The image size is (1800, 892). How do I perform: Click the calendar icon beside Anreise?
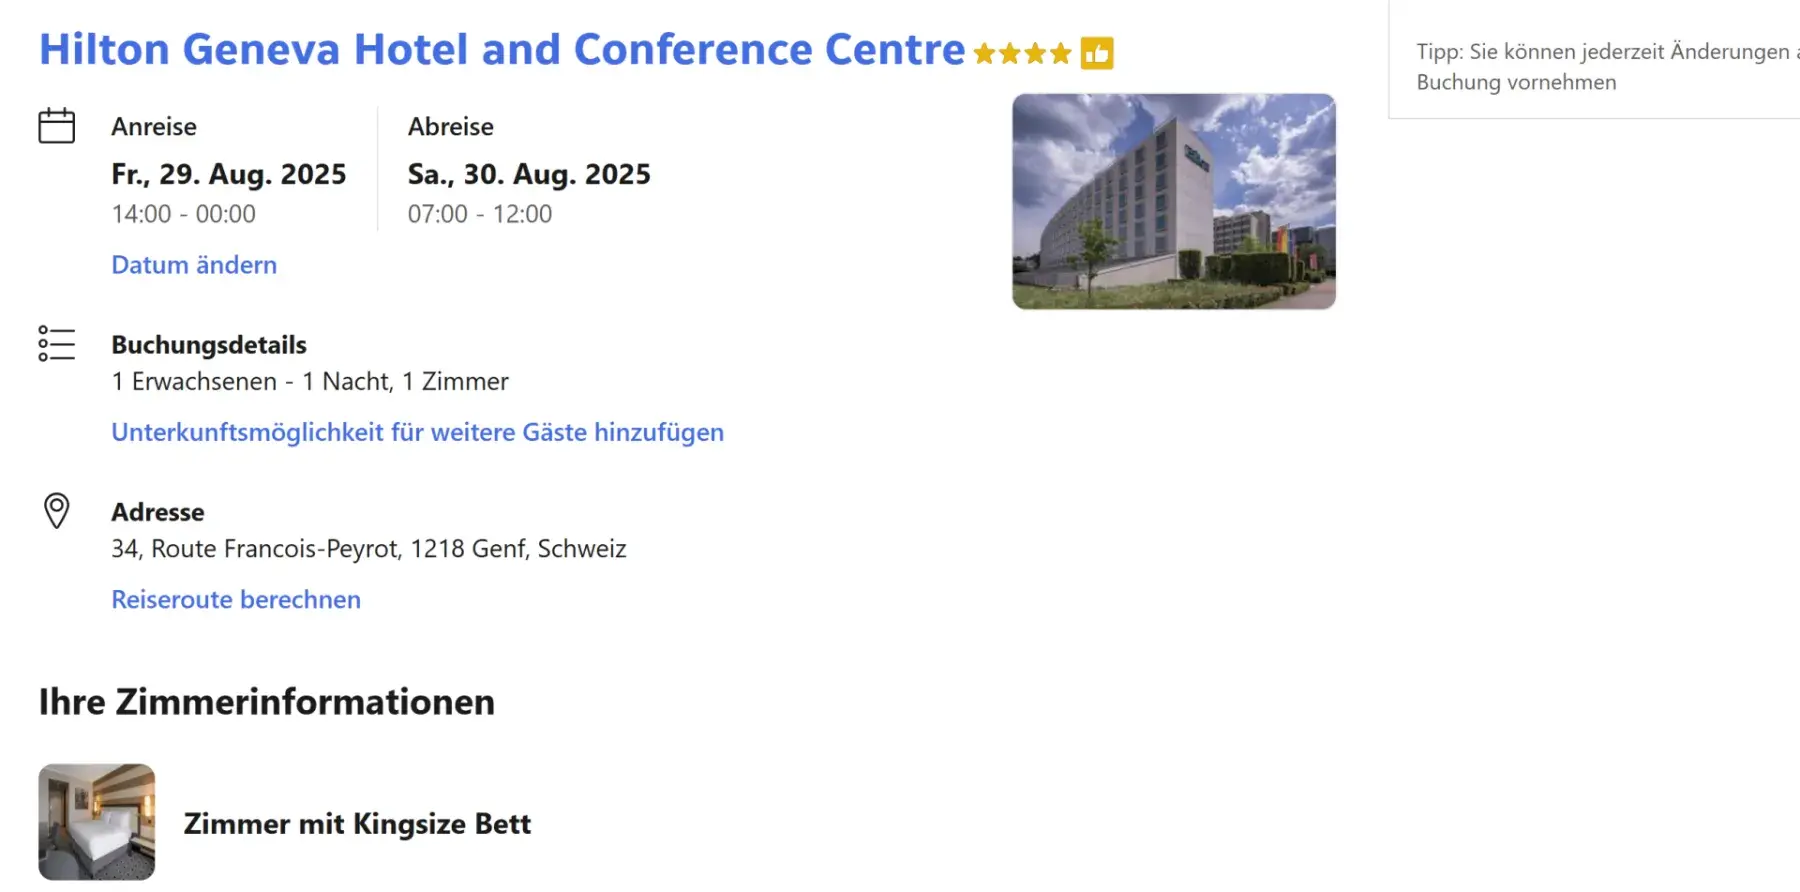(56, 126)
